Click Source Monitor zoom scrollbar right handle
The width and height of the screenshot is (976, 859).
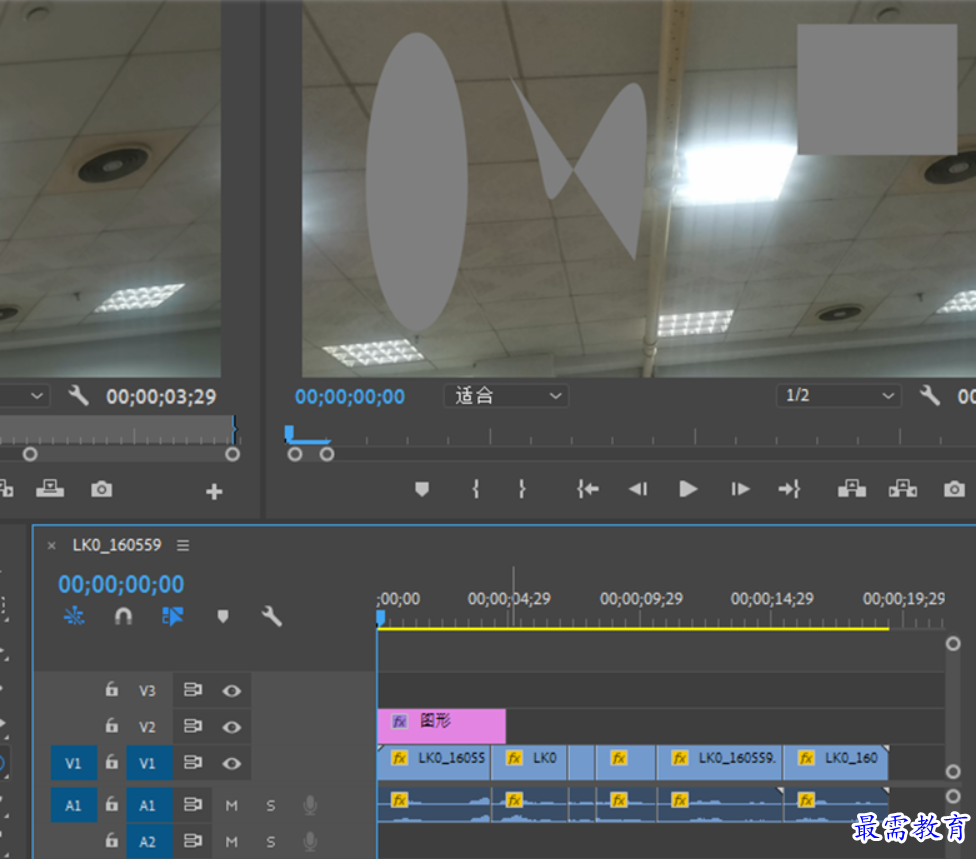(232, 454)
